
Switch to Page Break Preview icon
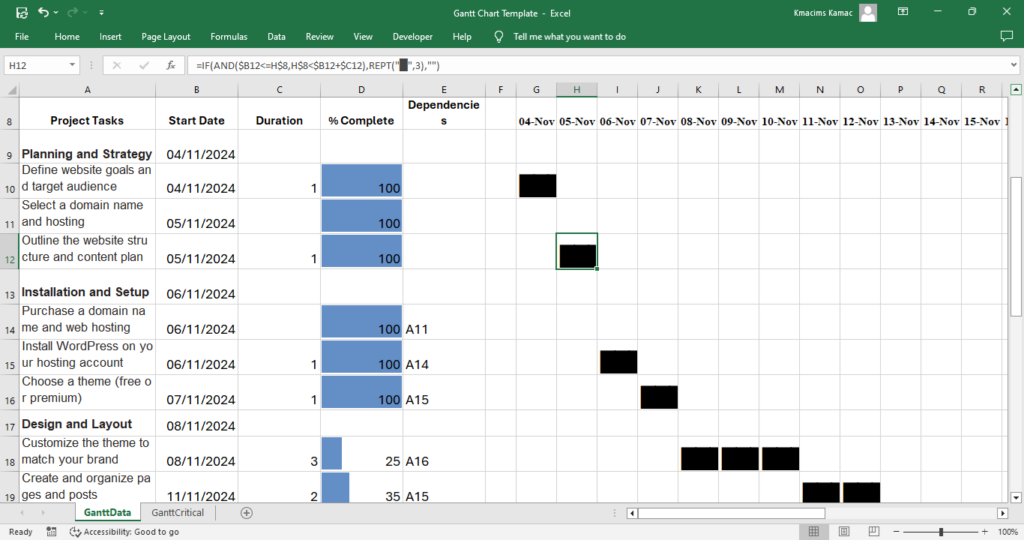click(874, 532)
